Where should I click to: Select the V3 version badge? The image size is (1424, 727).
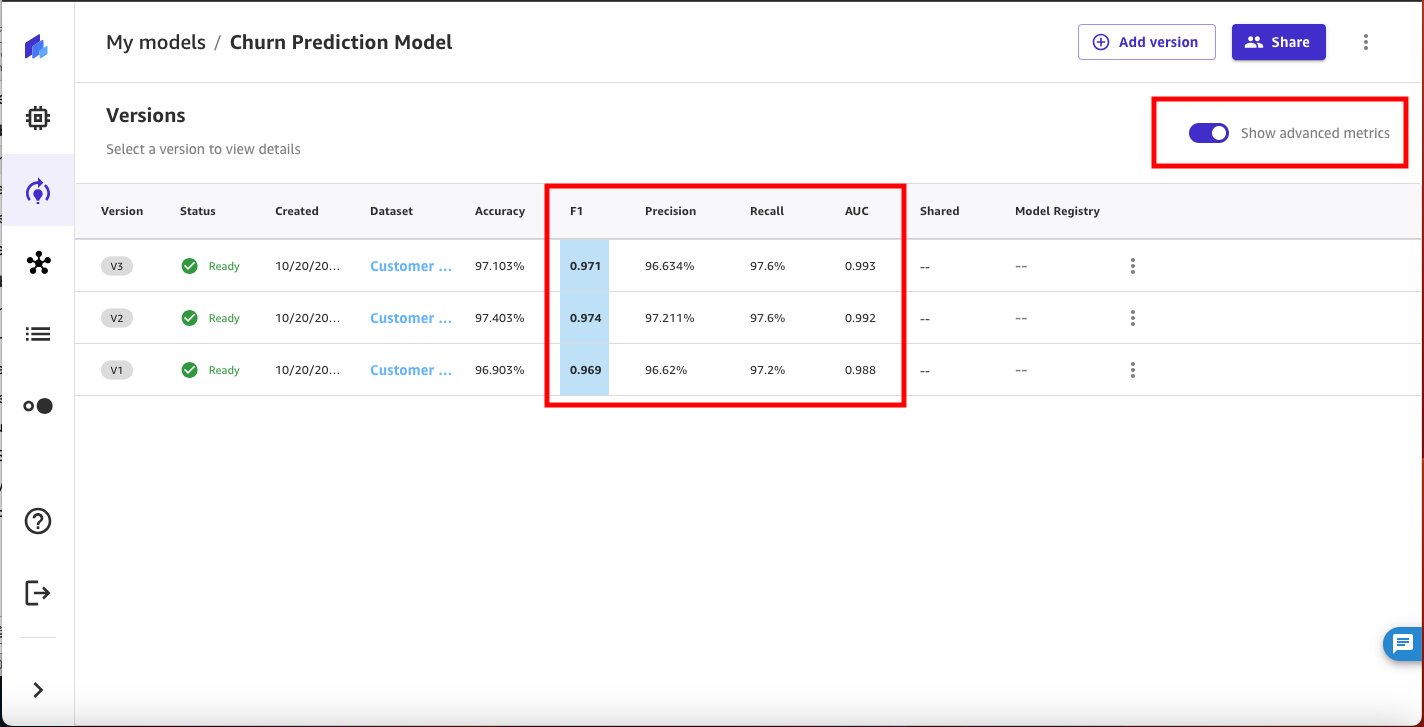117,266
